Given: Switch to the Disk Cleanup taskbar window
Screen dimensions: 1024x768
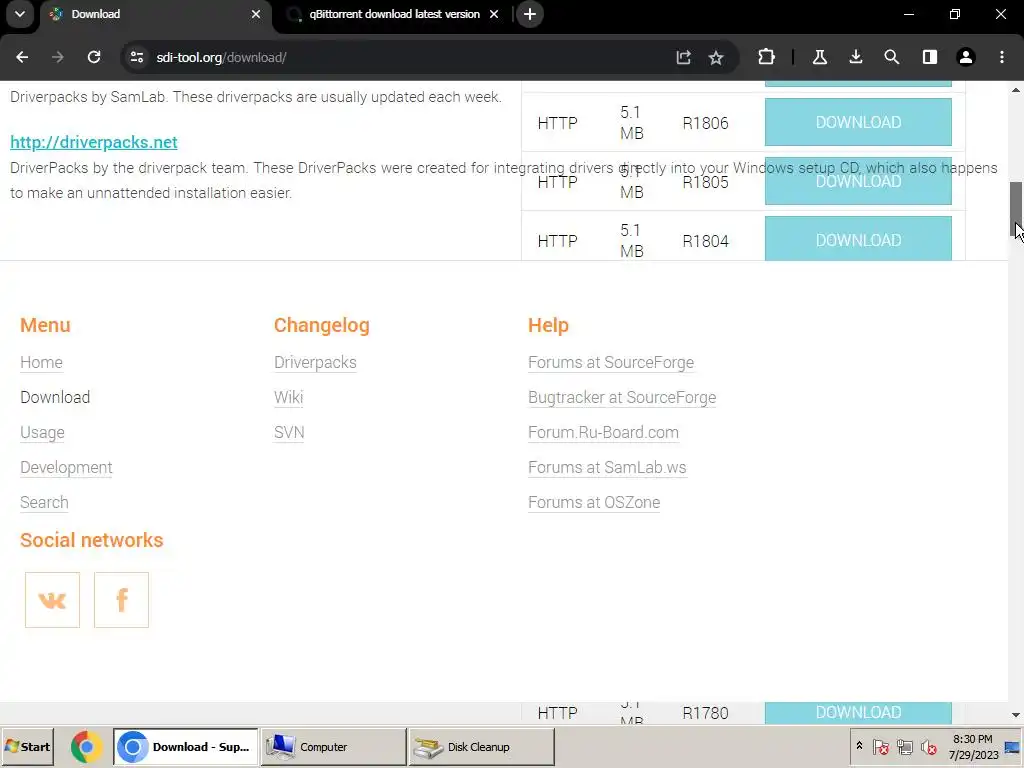Looking at the screenshot, I should click(481, 747).
